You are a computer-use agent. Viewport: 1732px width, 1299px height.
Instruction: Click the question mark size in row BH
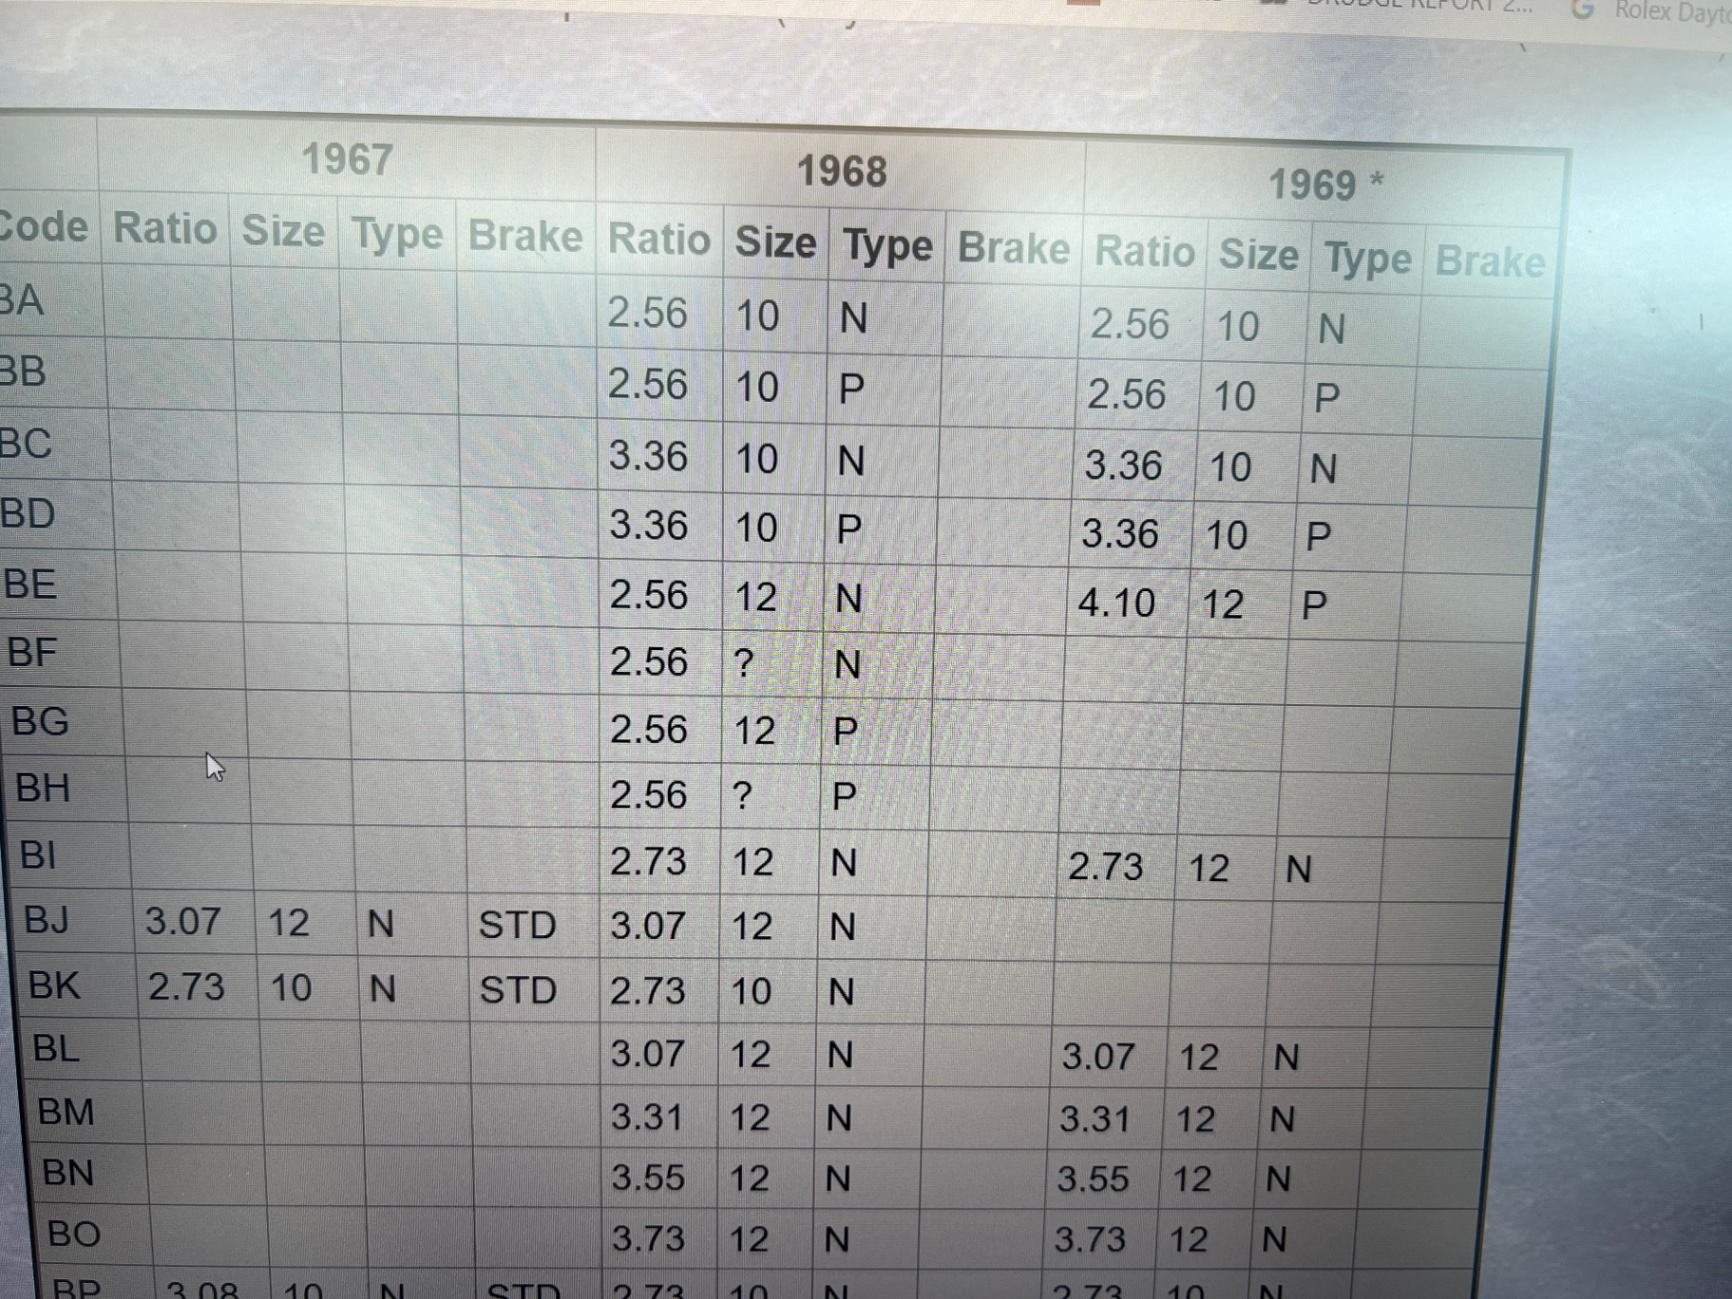741,795
